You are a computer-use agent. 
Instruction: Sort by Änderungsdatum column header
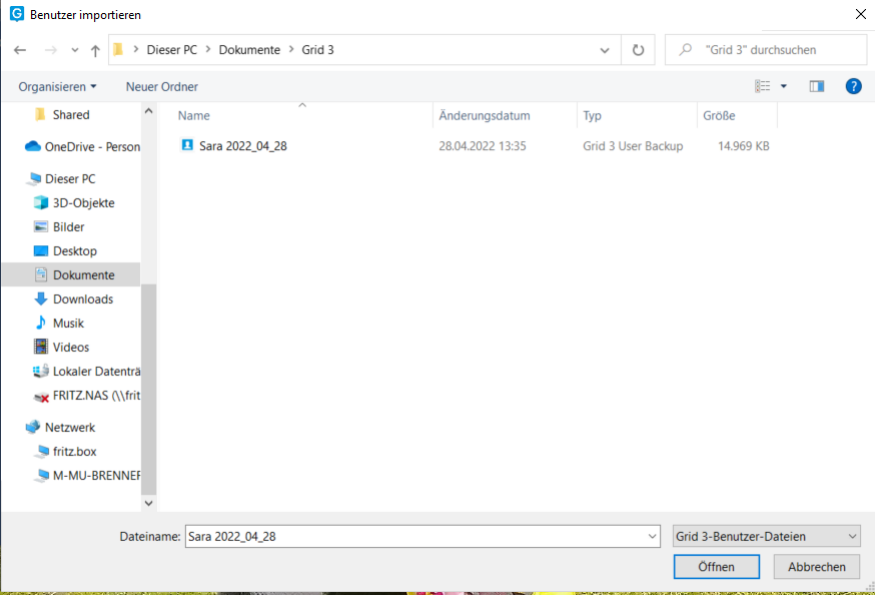pyautogui.click(x=484, y=116)
